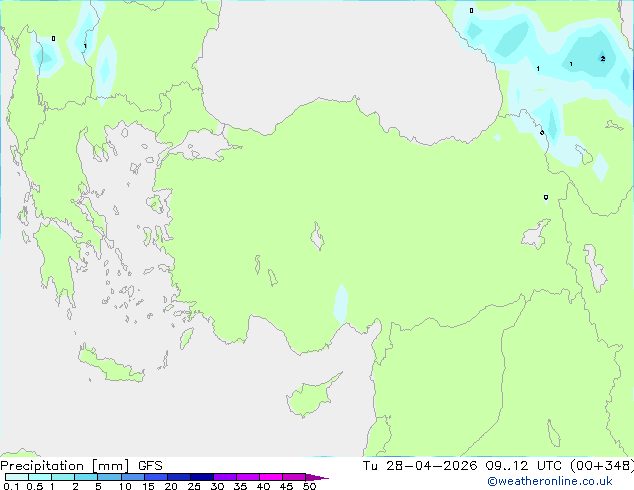Pick the legend swatch between 45 and 50
634x490 pixels.
[294, 477]
